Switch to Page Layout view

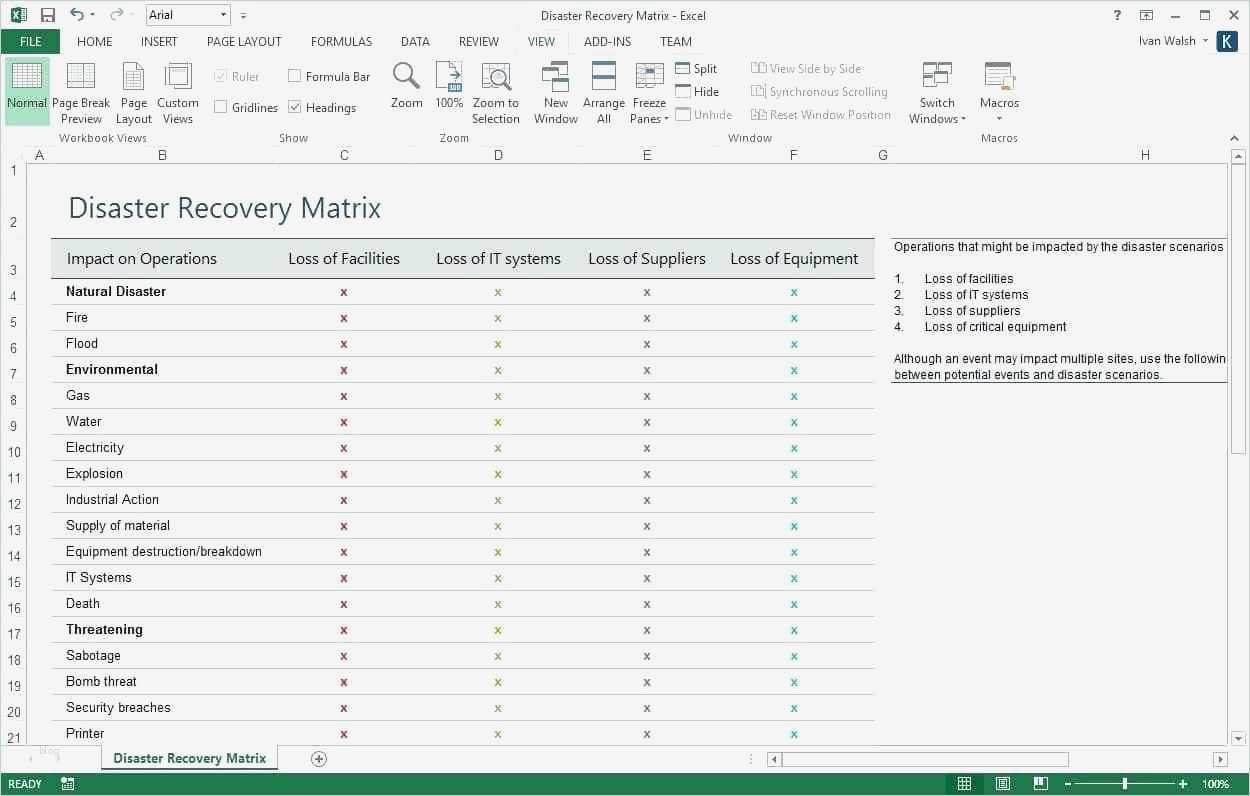133,77
